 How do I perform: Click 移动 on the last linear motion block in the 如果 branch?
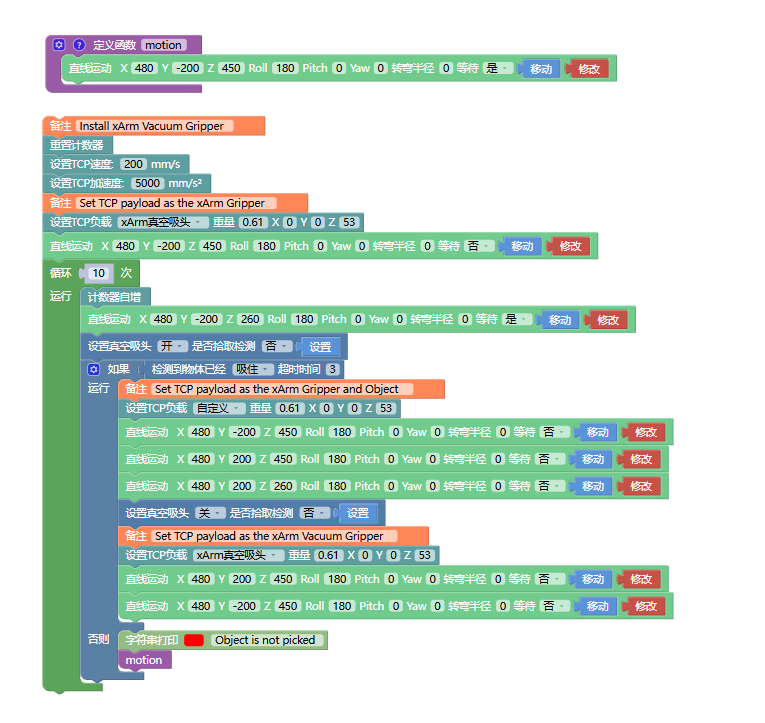point(598,606)
